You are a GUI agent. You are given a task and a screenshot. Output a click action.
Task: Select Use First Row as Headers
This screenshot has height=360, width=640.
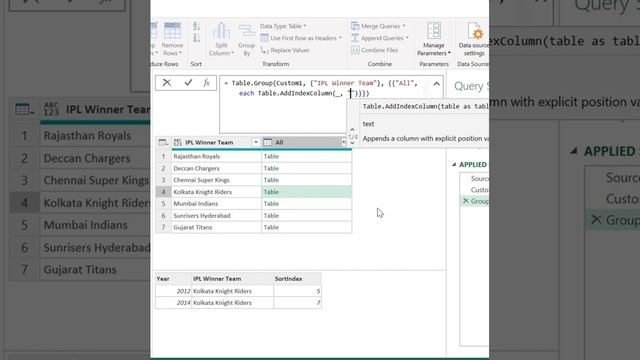(301, 38)
